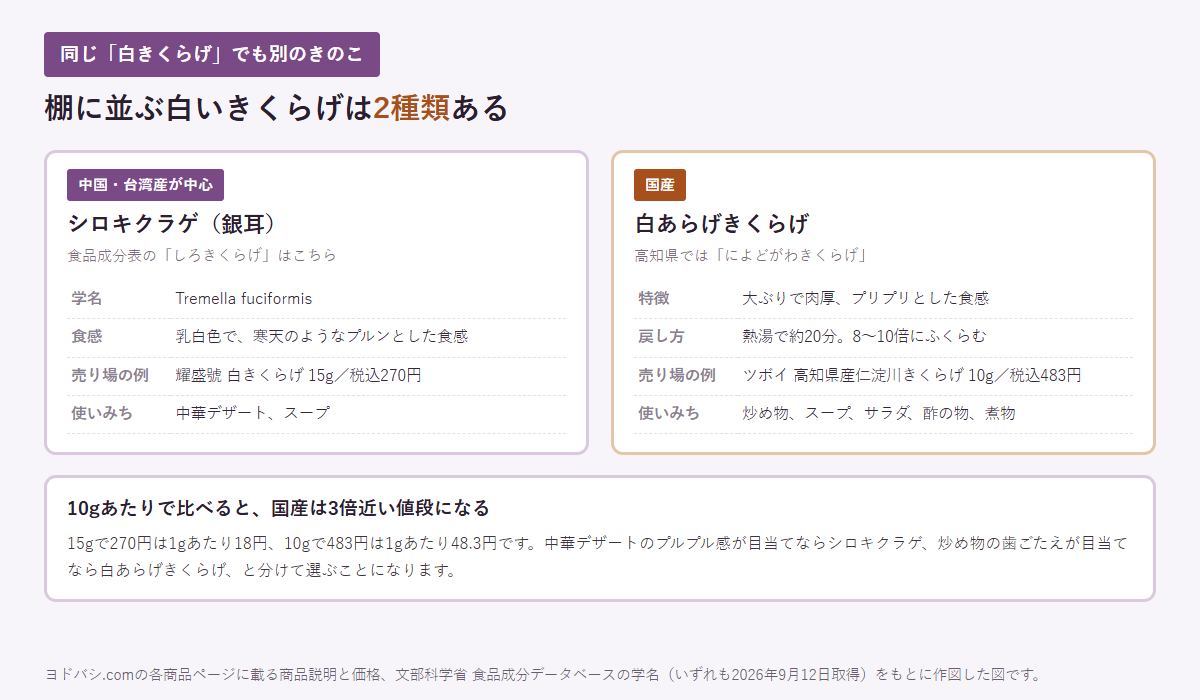The image size is (1200, 700).
Task: Select 使いみち label in シロキクラゲ card
Action: coord(102,413)
